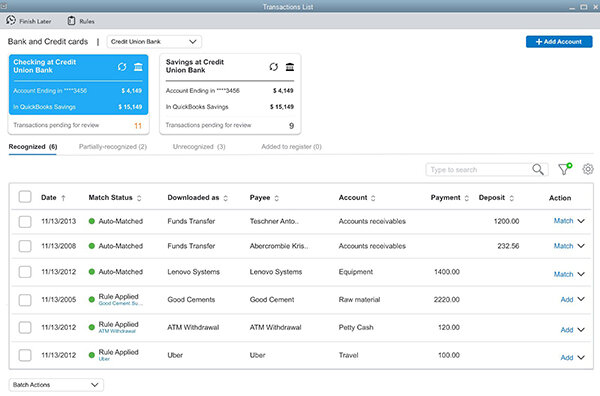The image size is (600, 396).
Task: Open Good Cement Su... rule link
Action: (121, 303)
